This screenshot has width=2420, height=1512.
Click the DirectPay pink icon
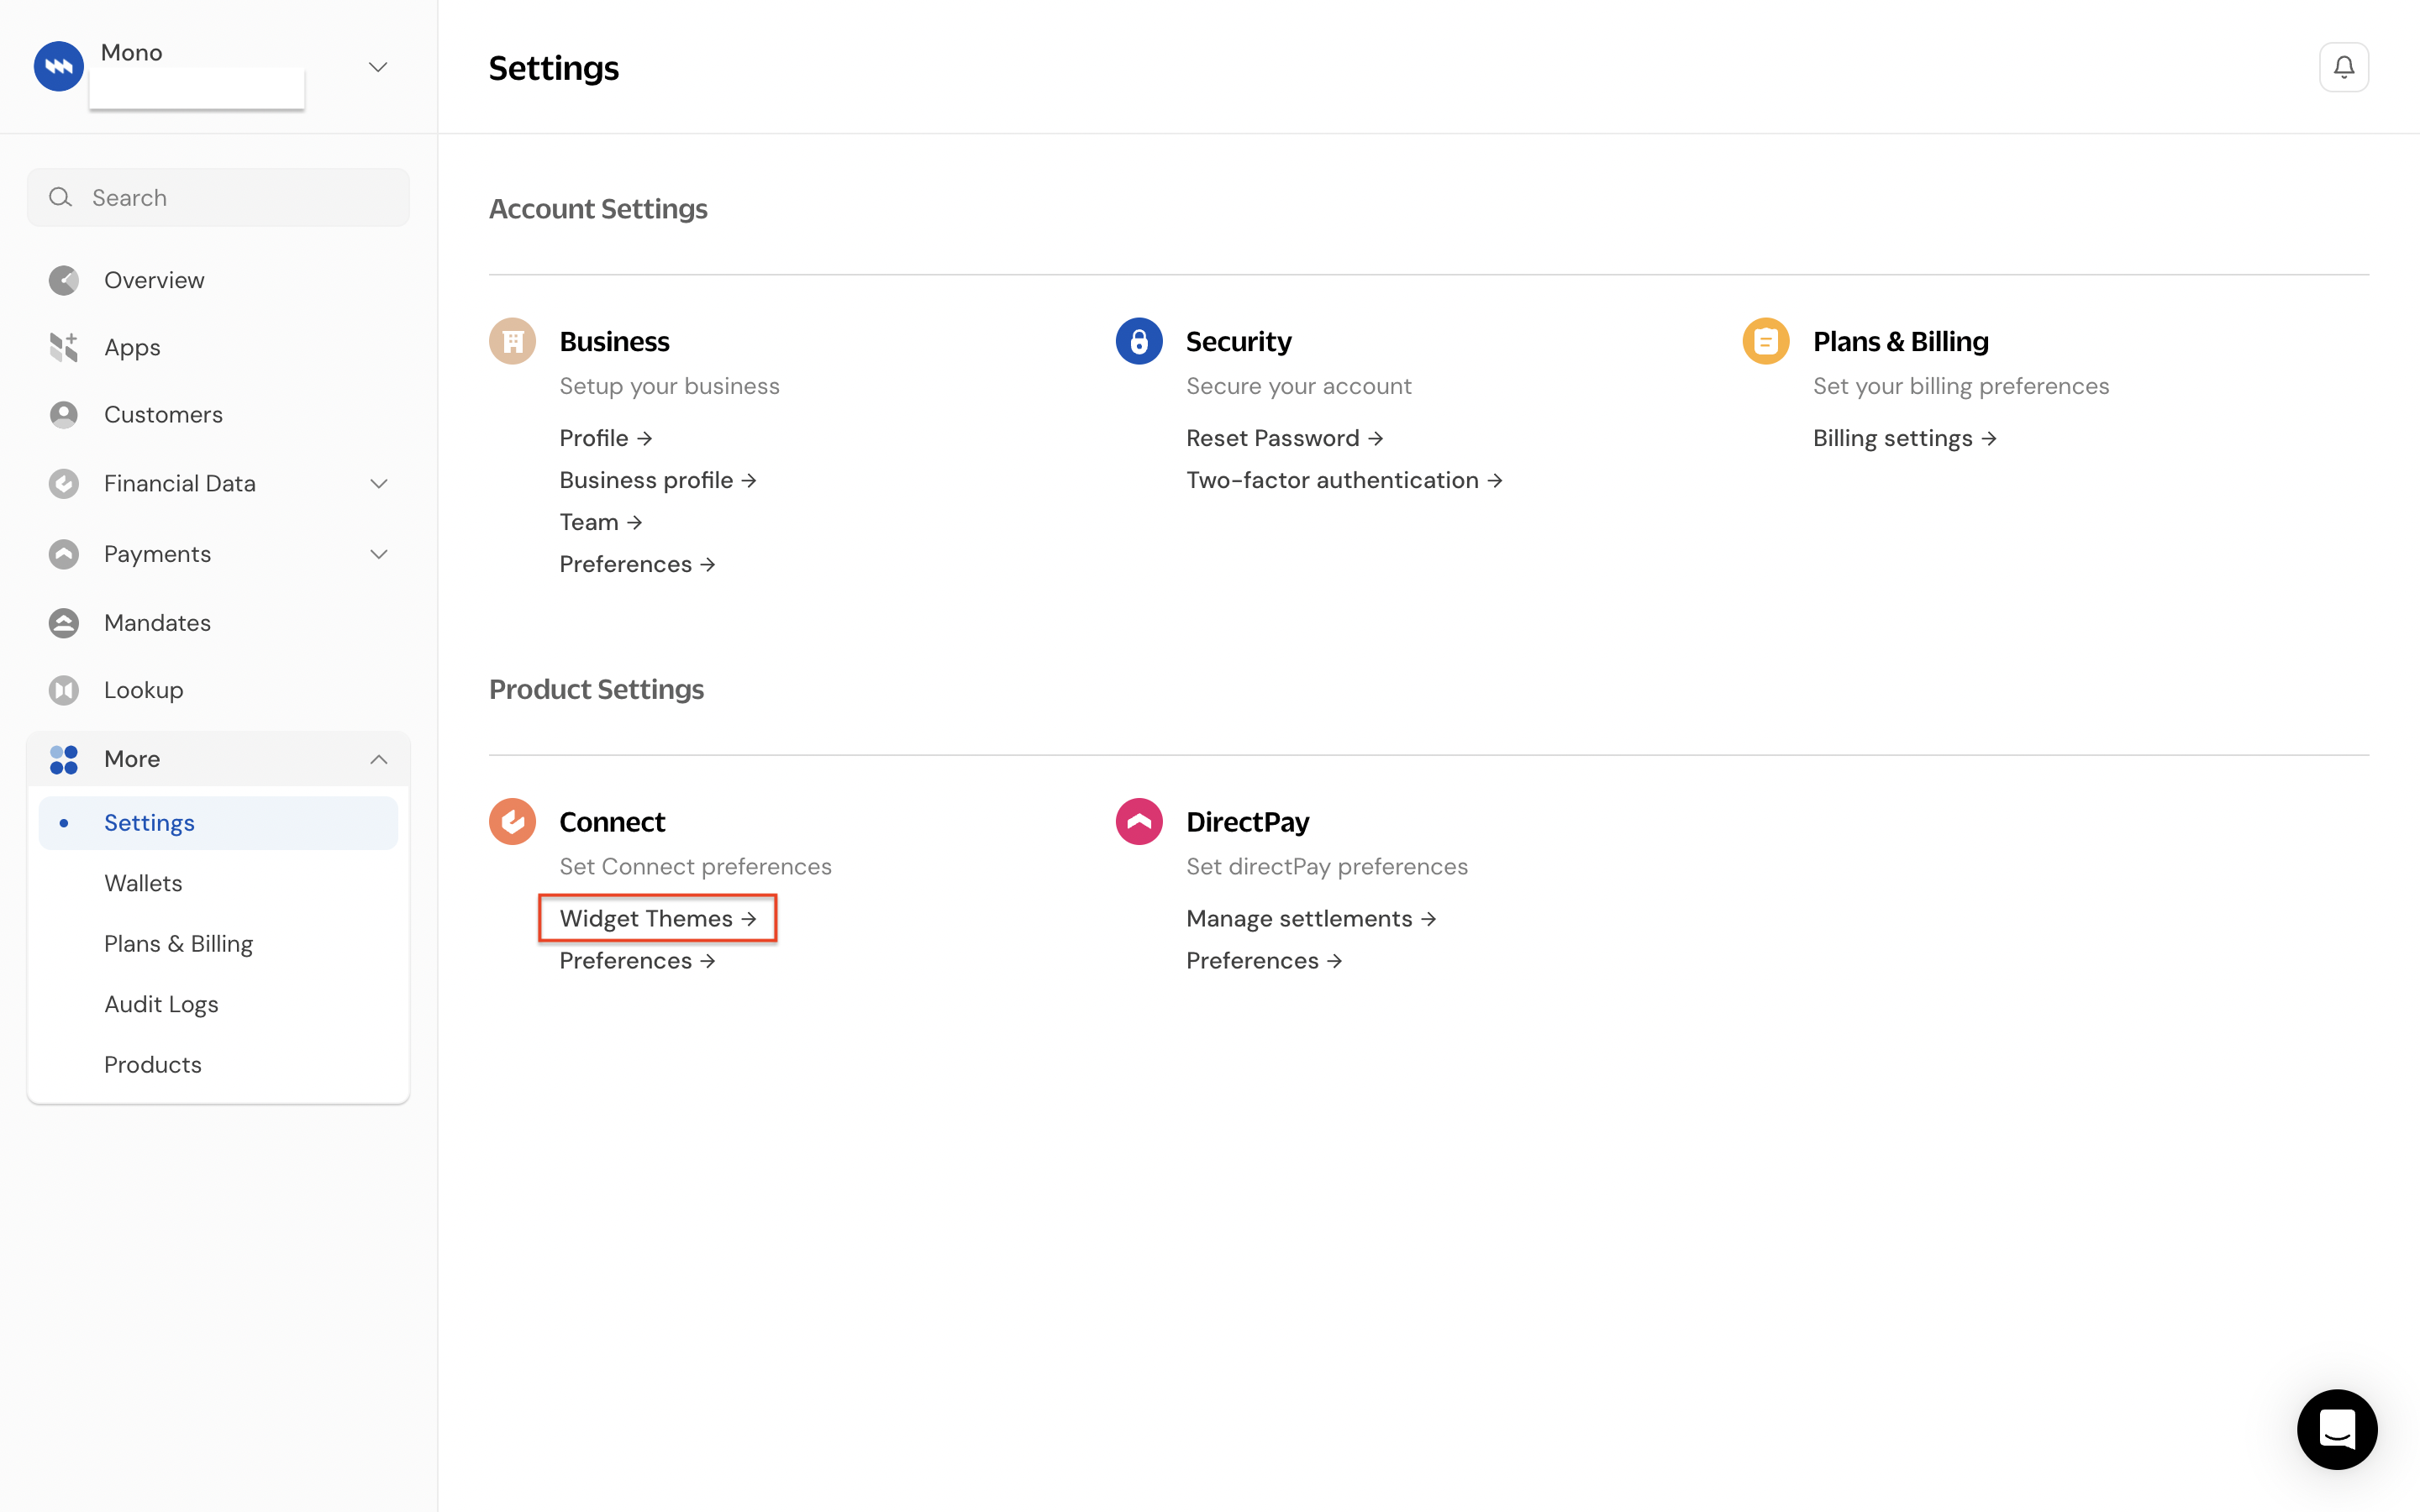point(1139,821)
